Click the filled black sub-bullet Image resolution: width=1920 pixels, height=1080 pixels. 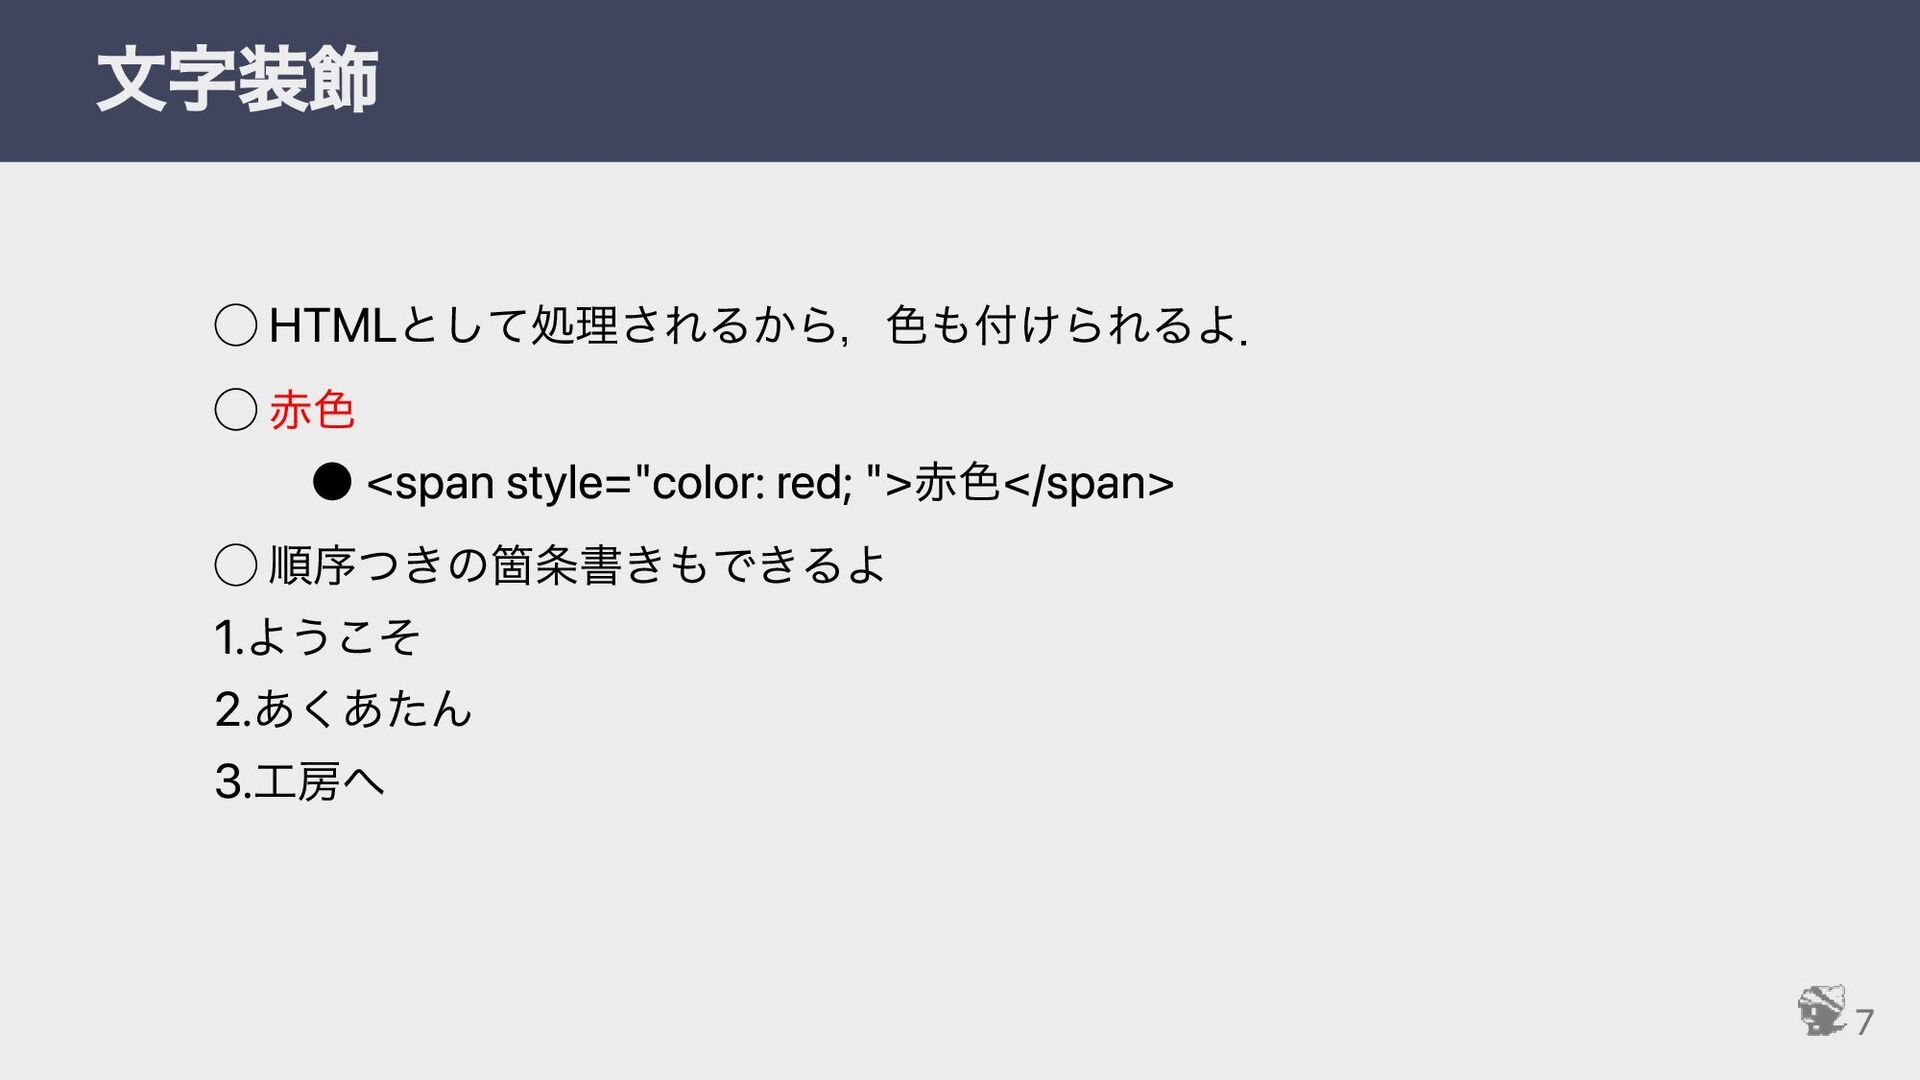pos(332,482)
